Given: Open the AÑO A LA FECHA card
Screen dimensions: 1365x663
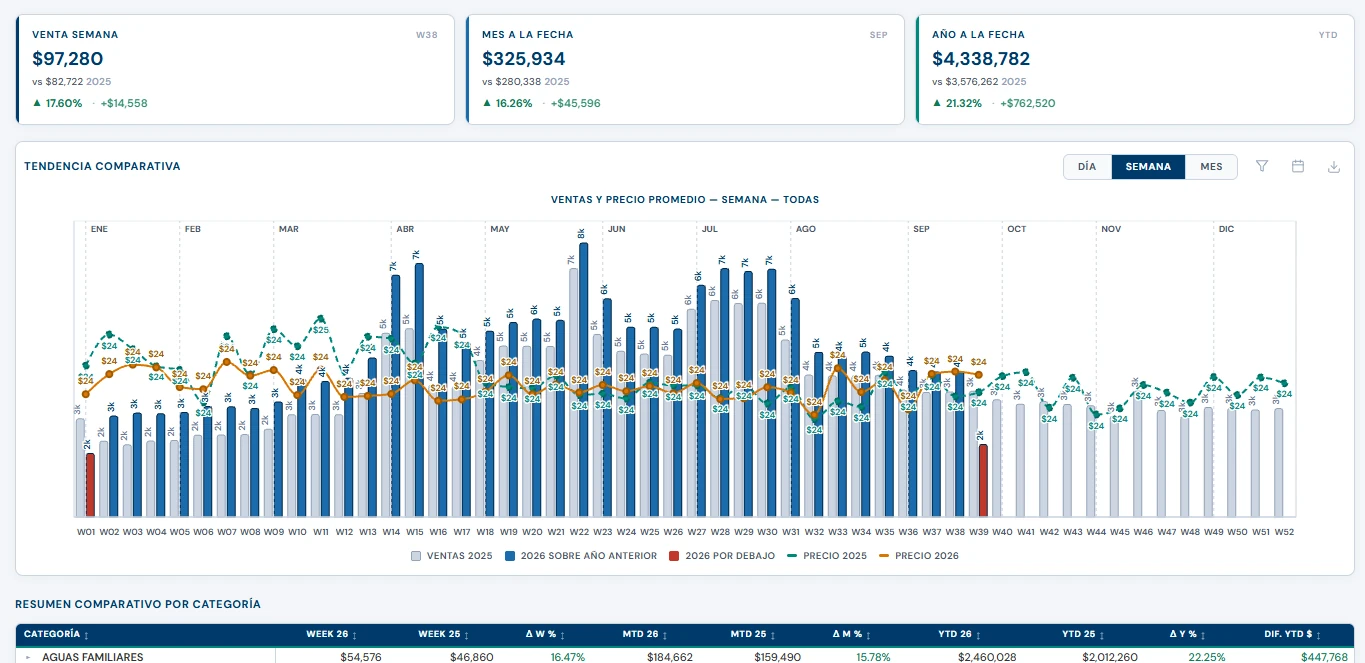Looking at the screenshot, I should (x=1135, y=69).
